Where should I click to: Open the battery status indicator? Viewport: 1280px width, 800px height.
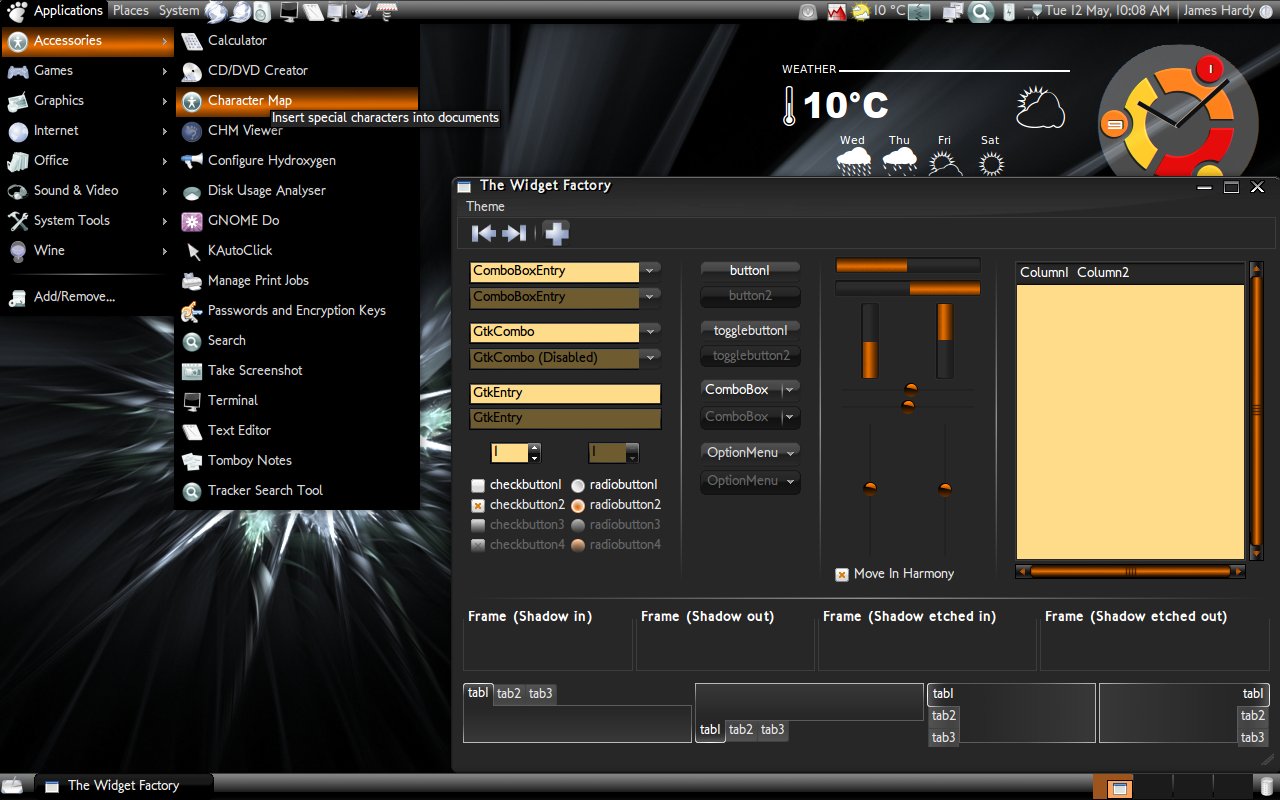(x=1009, y=12)
